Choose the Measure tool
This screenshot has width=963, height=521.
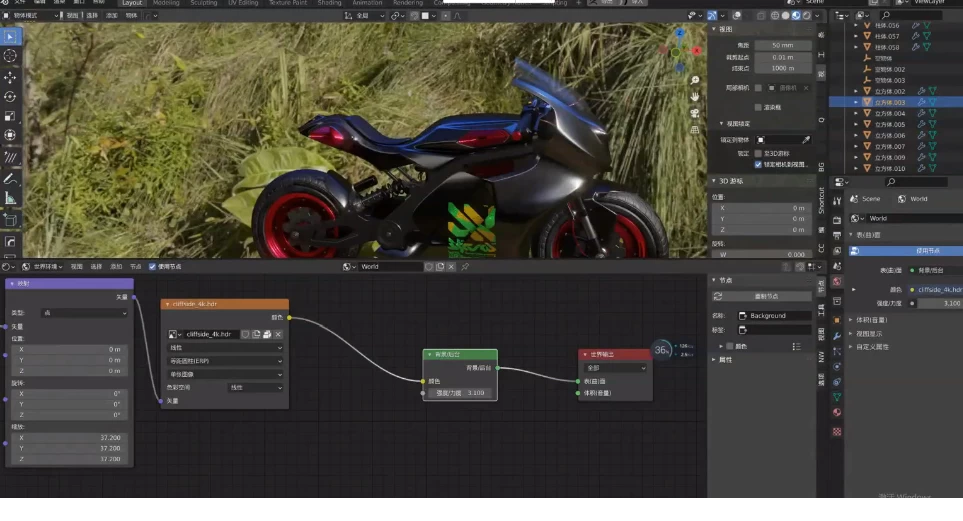[10, 198]
